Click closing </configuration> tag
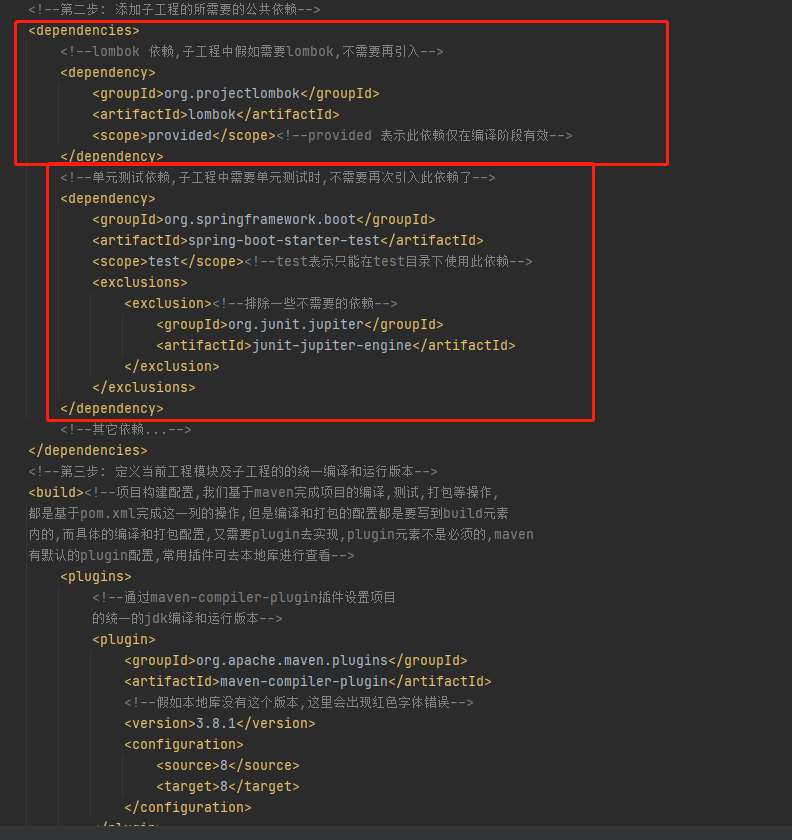Screen dimensions: 792x840 click(x=188, y=807)
